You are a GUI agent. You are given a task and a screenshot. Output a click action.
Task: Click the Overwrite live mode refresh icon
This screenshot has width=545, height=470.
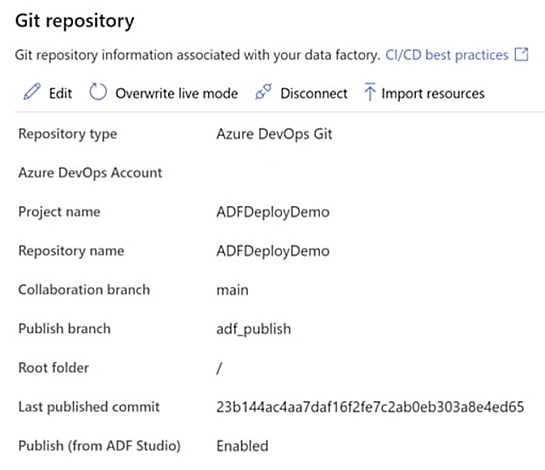pyautogui.click(x=98, y=92)
